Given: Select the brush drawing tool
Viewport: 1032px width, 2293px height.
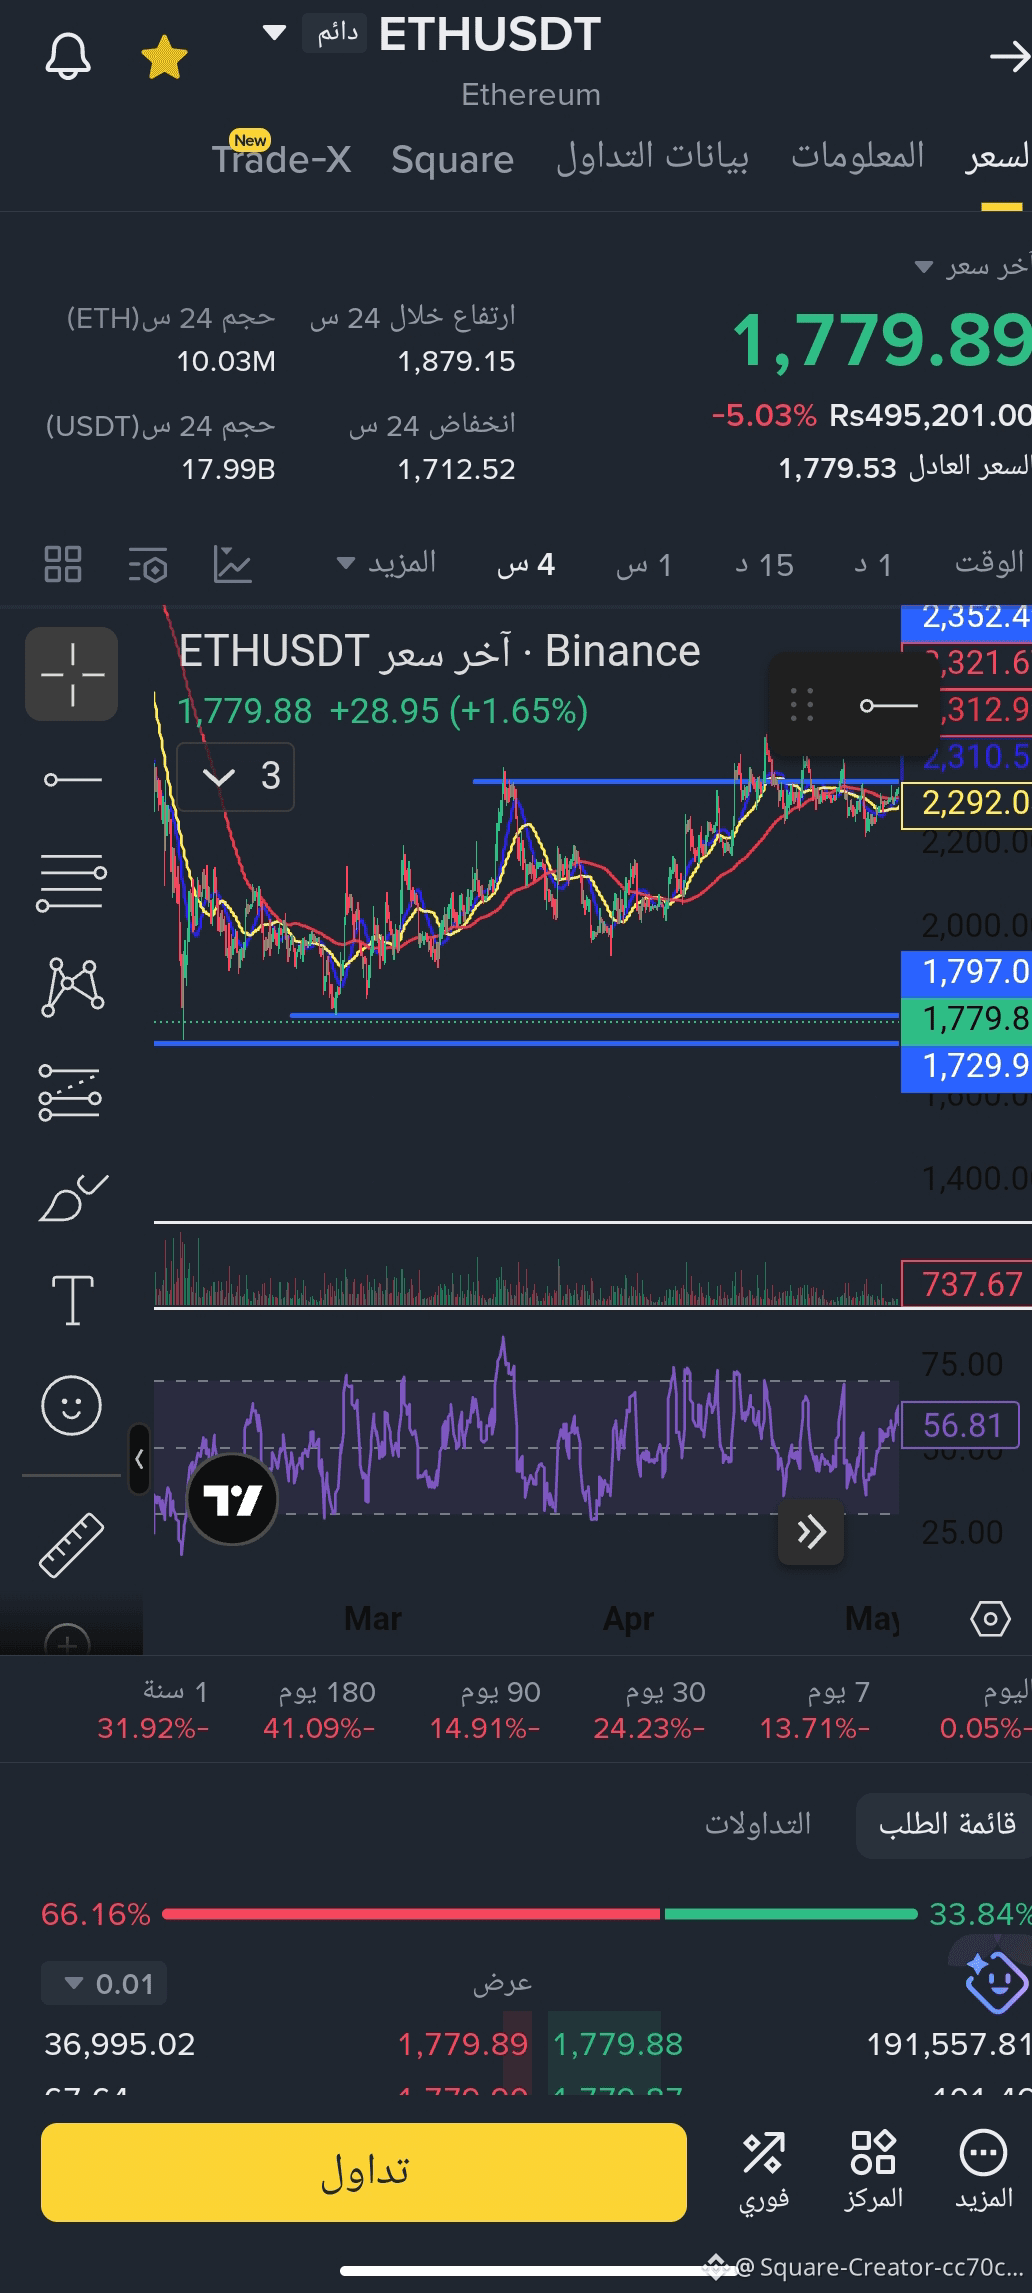Looking at the screenshot, I should pyautogui.click(x=72, y=1197).
